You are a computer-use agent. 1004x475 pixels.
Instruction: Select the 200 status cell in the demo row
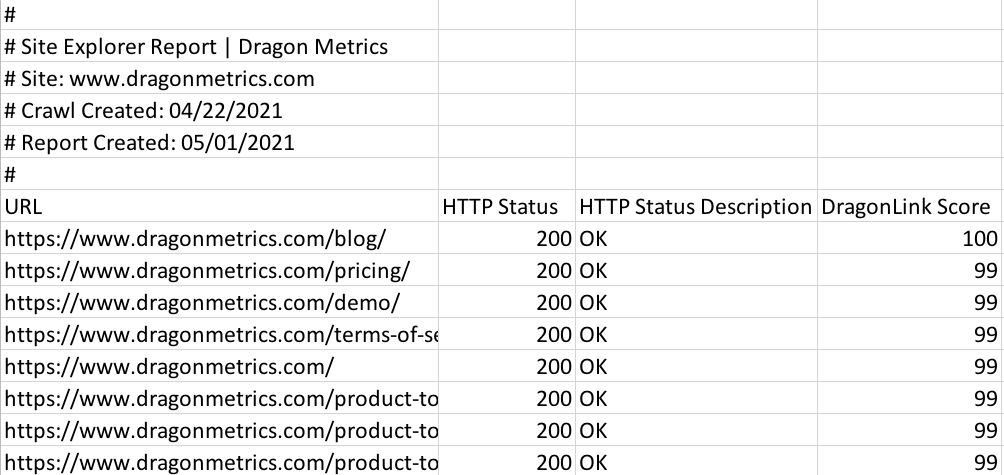coord(553,303)
